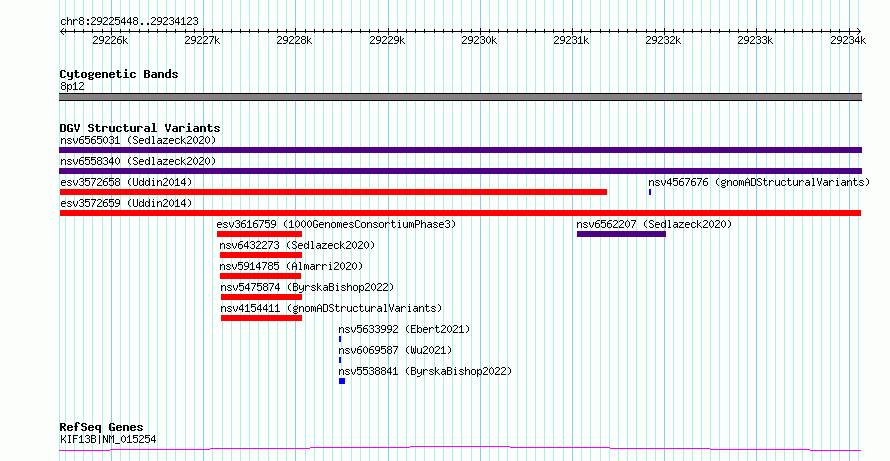Click the Cytogenetic Bands track heading
The image size is (890, 461).
pyautogui.click(x=119, y=74)
